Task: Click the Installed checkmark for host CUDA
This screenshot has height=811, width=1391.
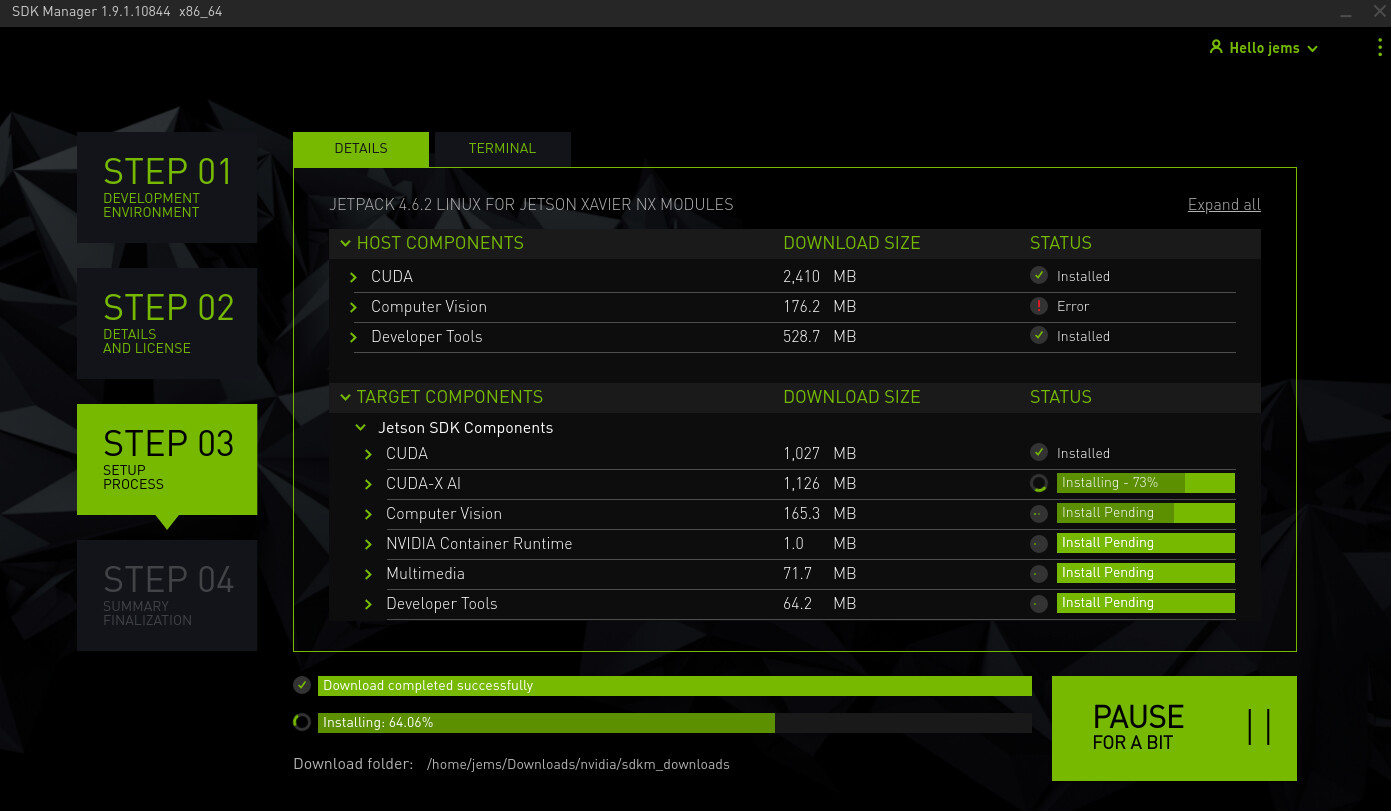Action: click(1039, 276)
